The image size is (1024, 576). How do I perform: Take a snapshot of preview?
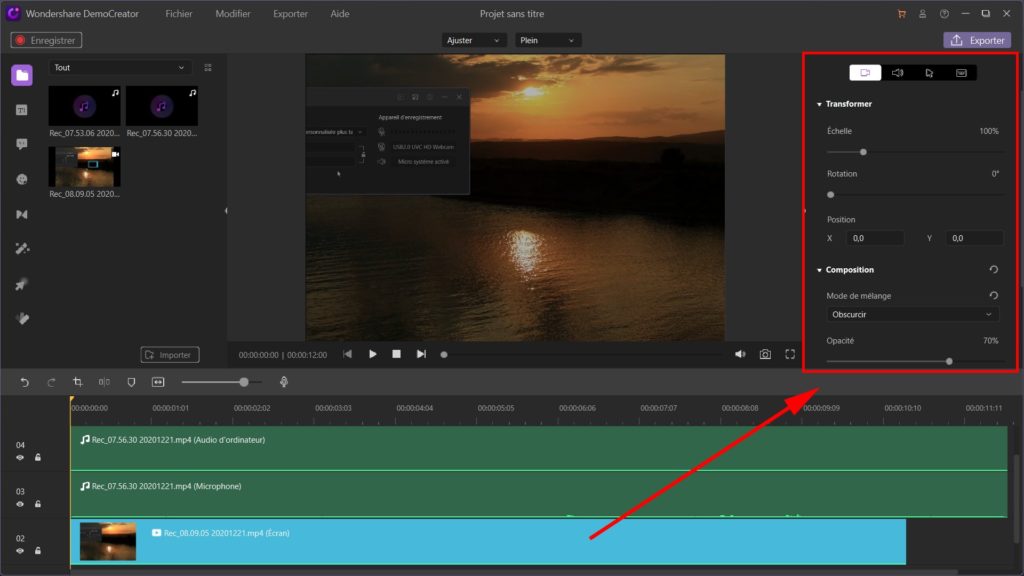(x=765, y=354)
